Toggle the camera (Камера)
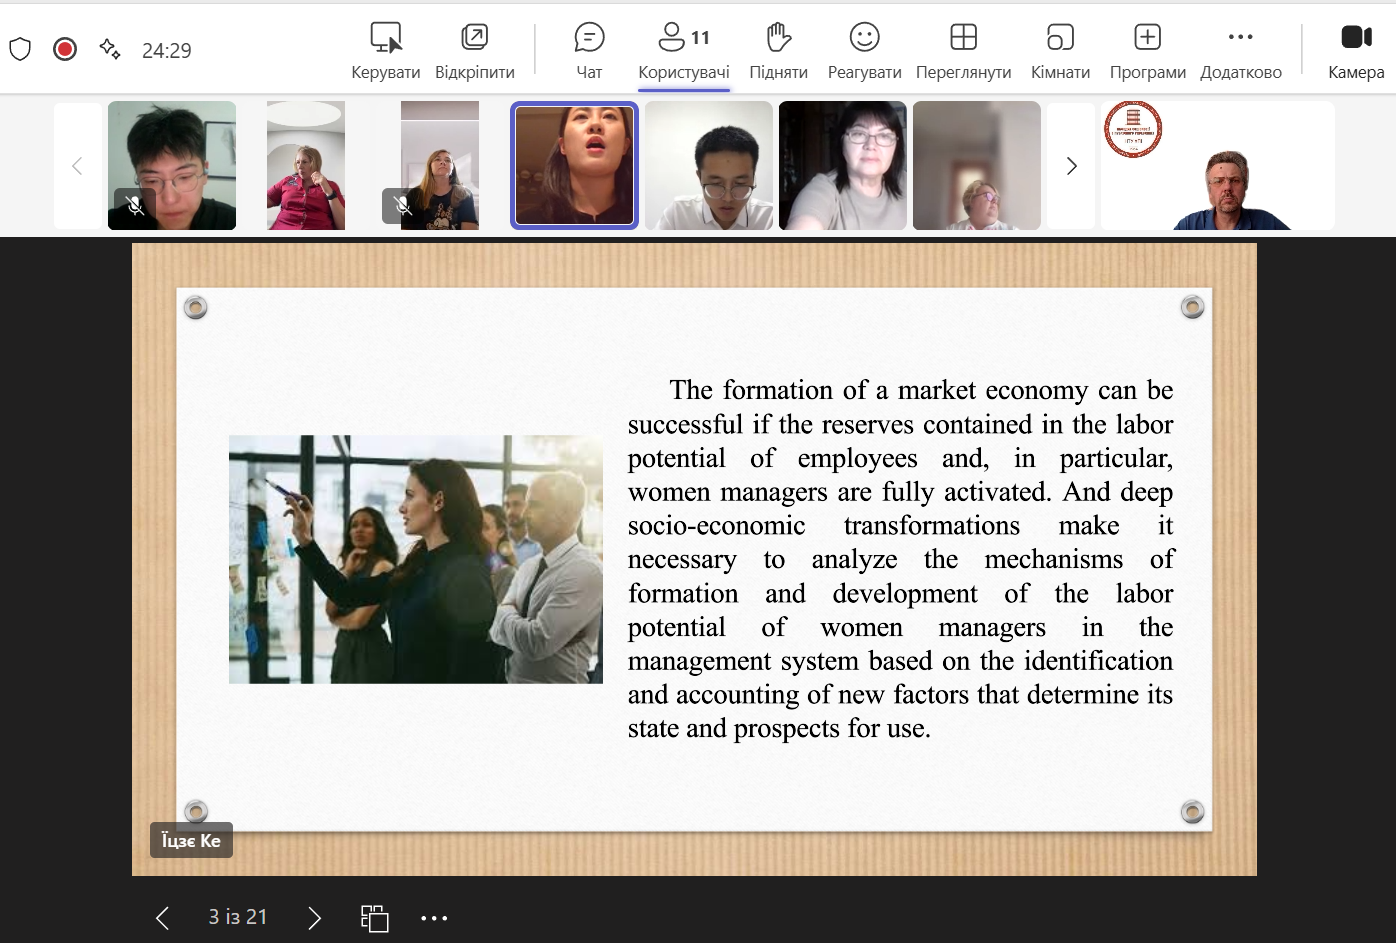This screenshot has width=1396, height=943. (1356, 50)
